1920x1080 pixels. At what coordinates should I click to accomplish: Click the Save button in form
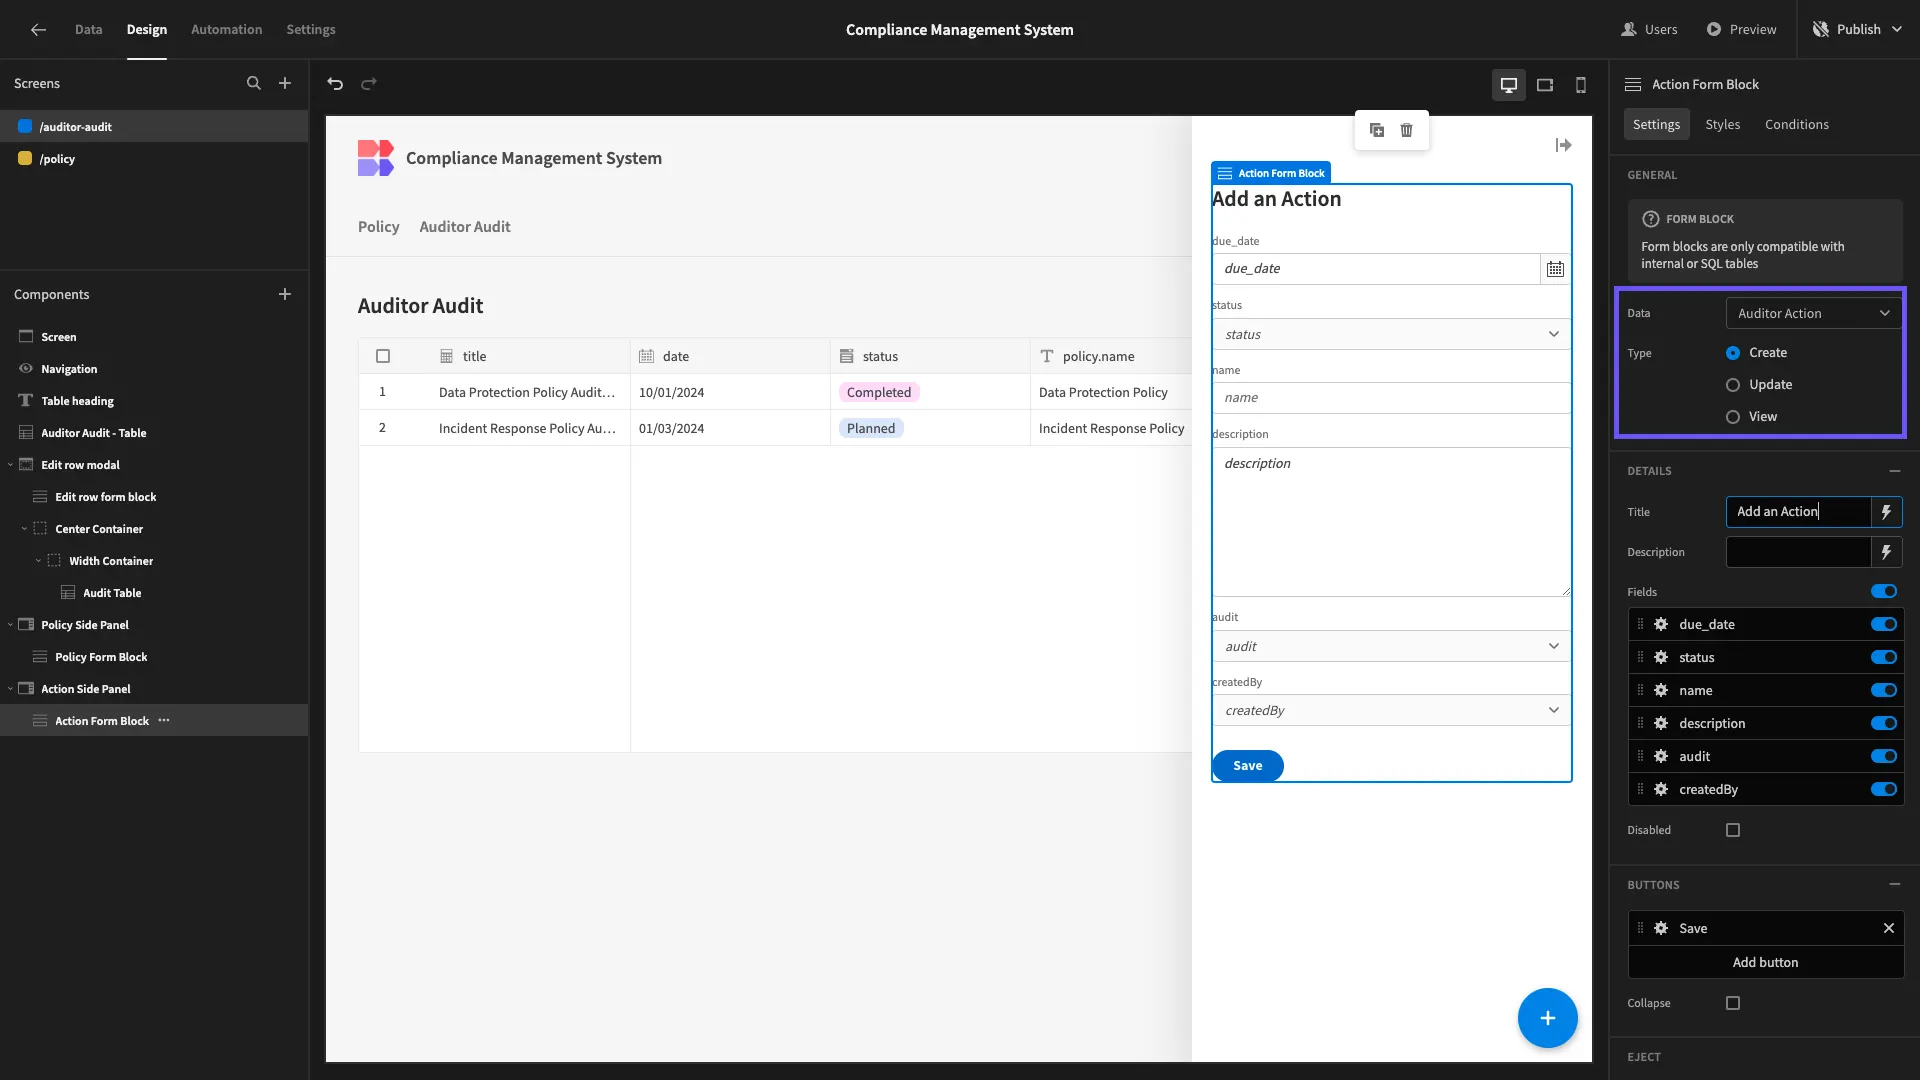pos(1247,765)
